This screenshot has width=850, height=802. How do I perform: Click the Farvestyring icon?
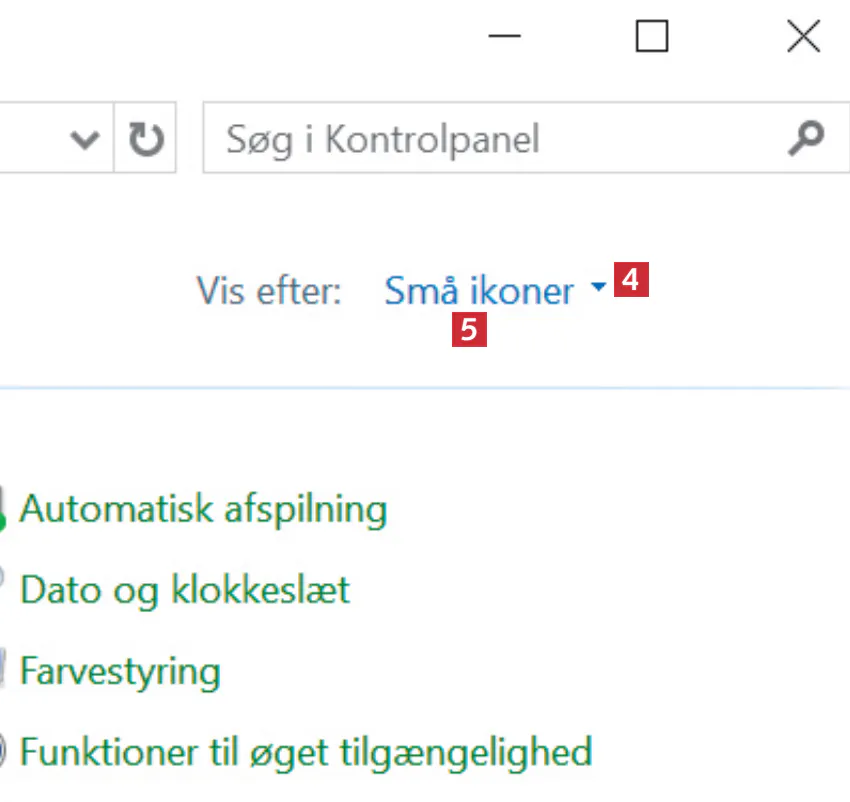3,670
